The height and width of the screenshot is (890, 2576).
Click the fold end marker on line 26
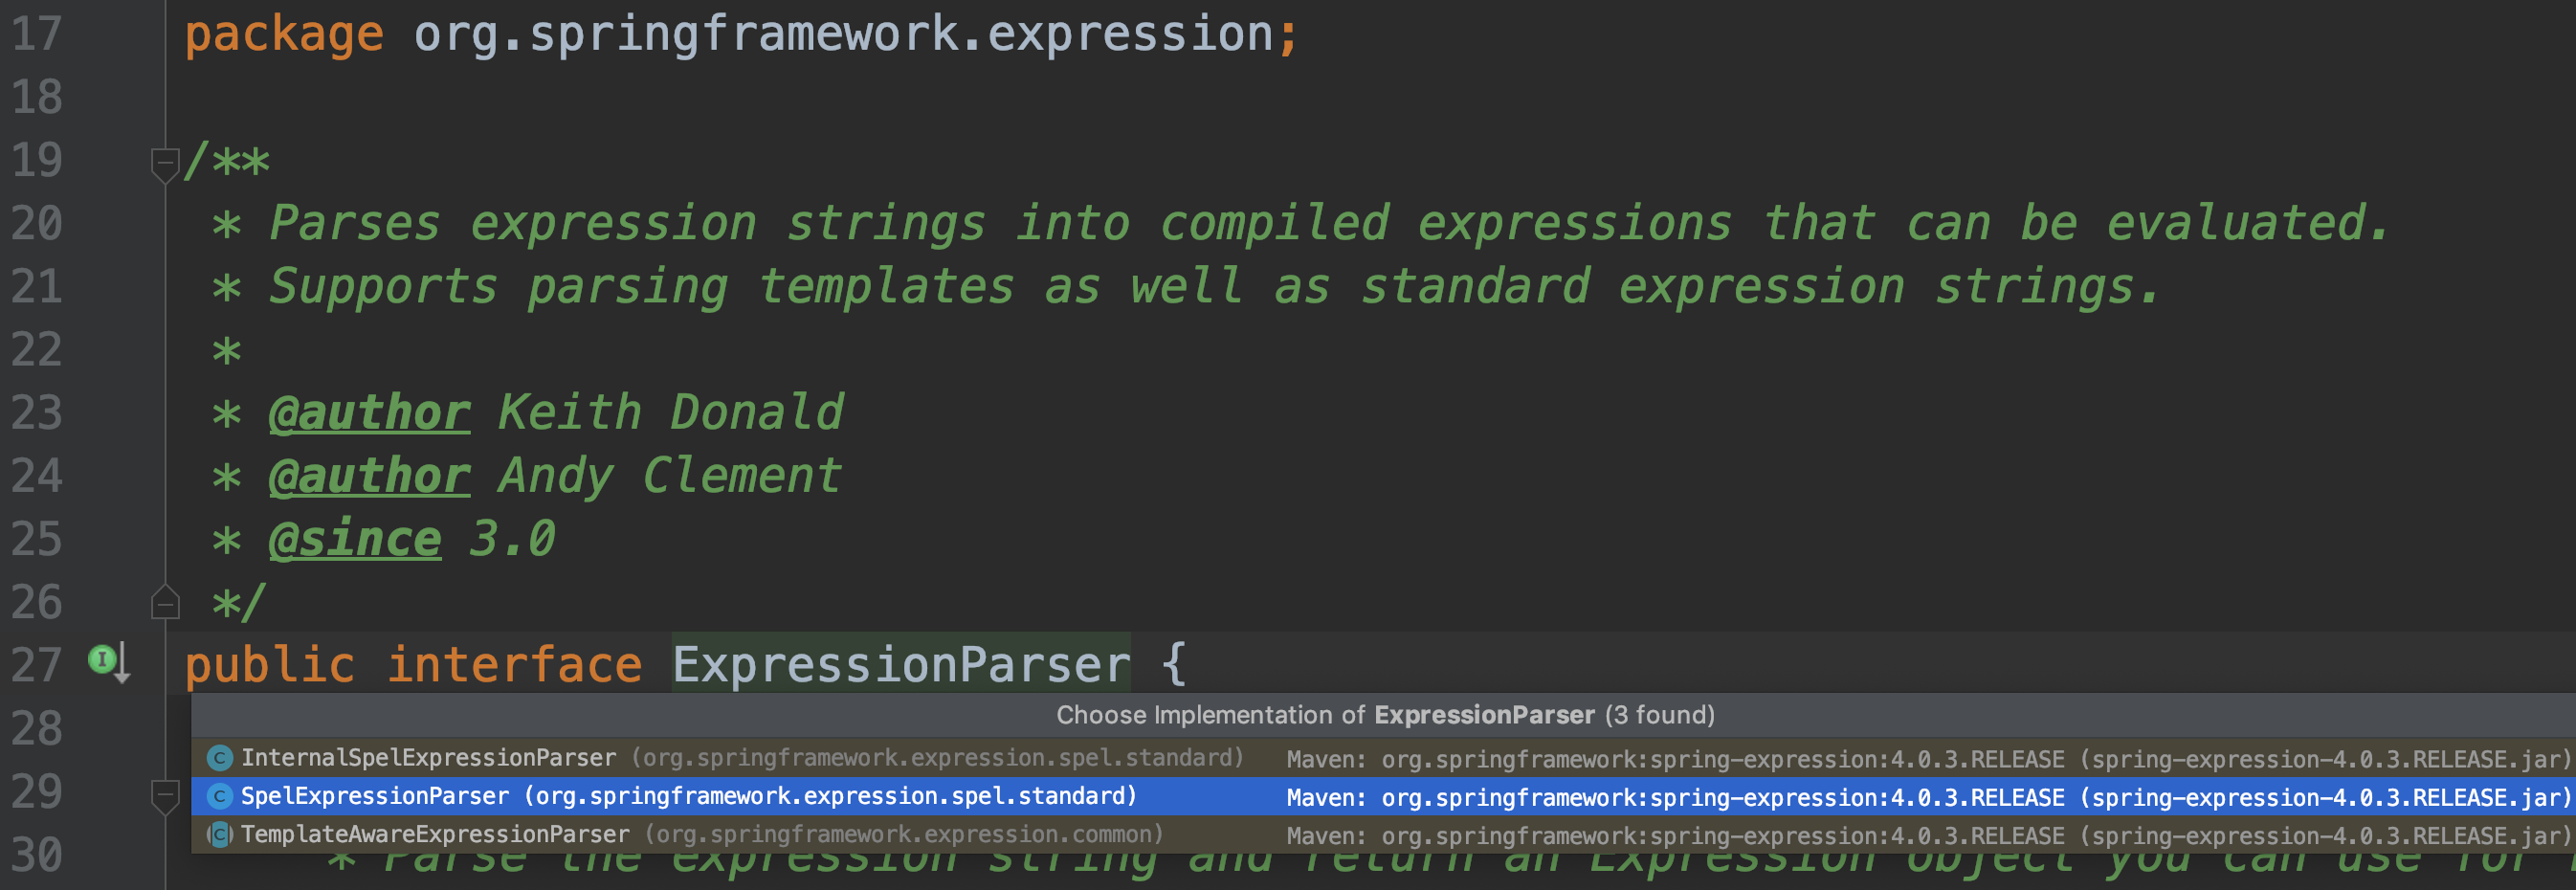[x=164, y=603]
